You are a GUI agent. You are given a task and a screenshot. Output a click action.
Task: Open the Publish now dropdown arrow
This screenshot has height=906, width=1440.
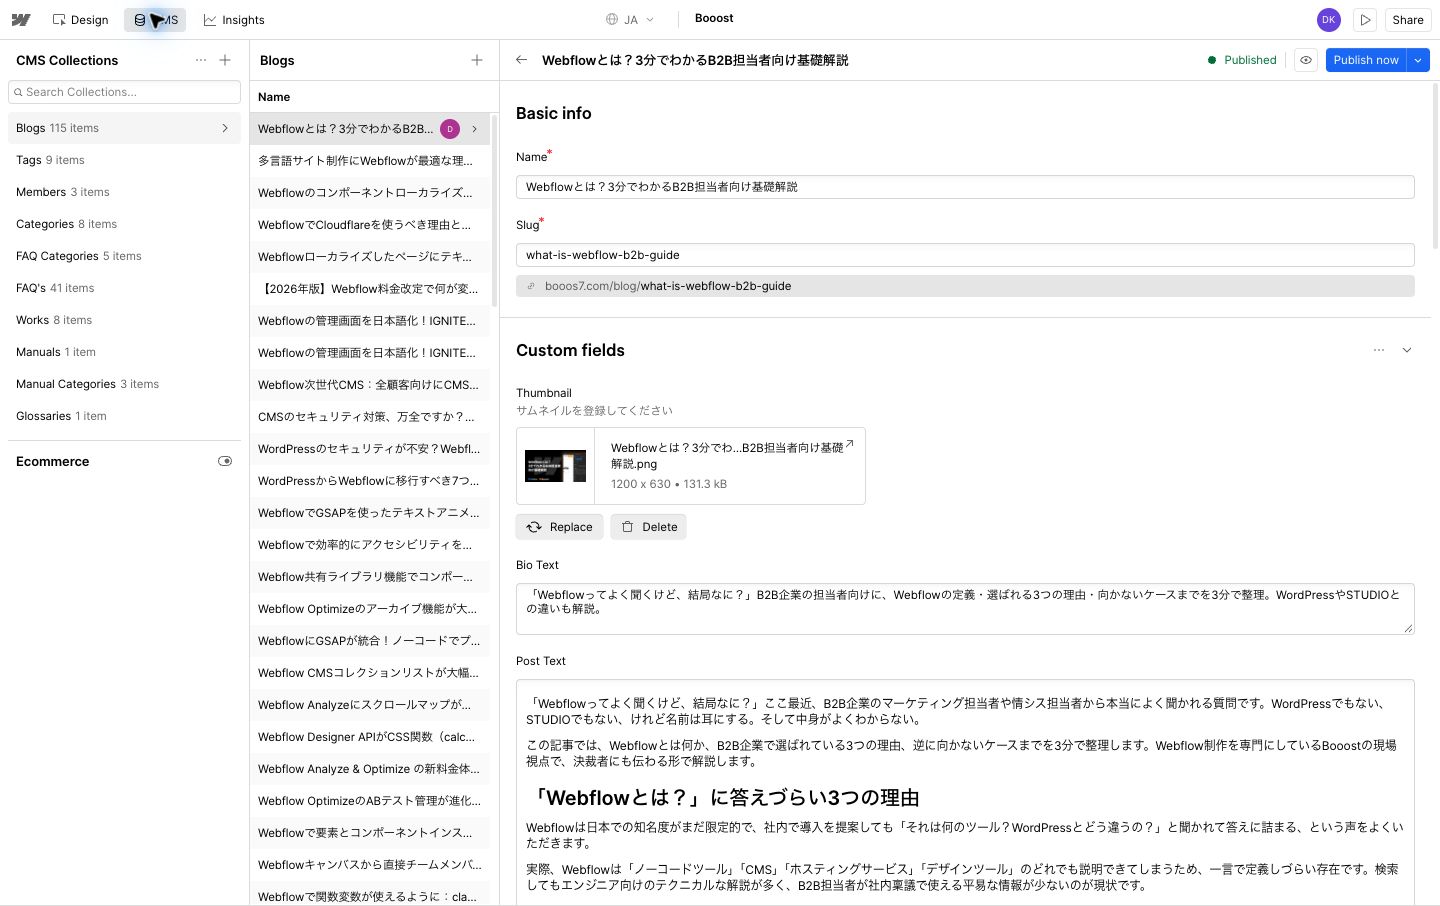[x=1418, y=60]
